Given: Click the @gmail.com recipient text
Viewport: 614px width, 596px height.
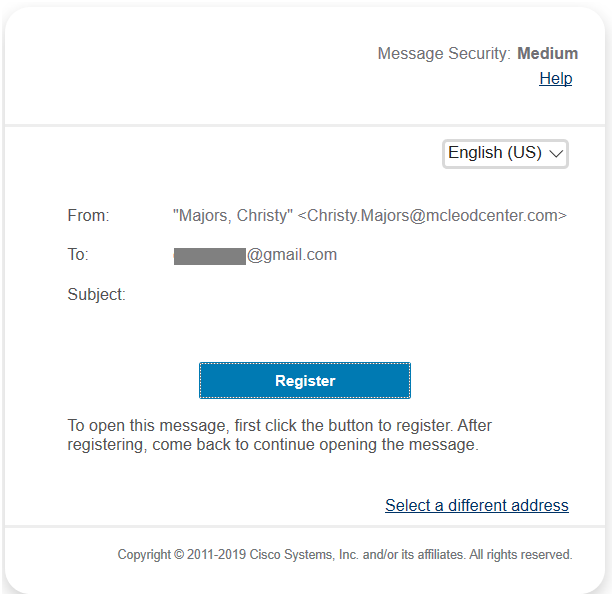Looking at the screenshot, I should [292, 255].
